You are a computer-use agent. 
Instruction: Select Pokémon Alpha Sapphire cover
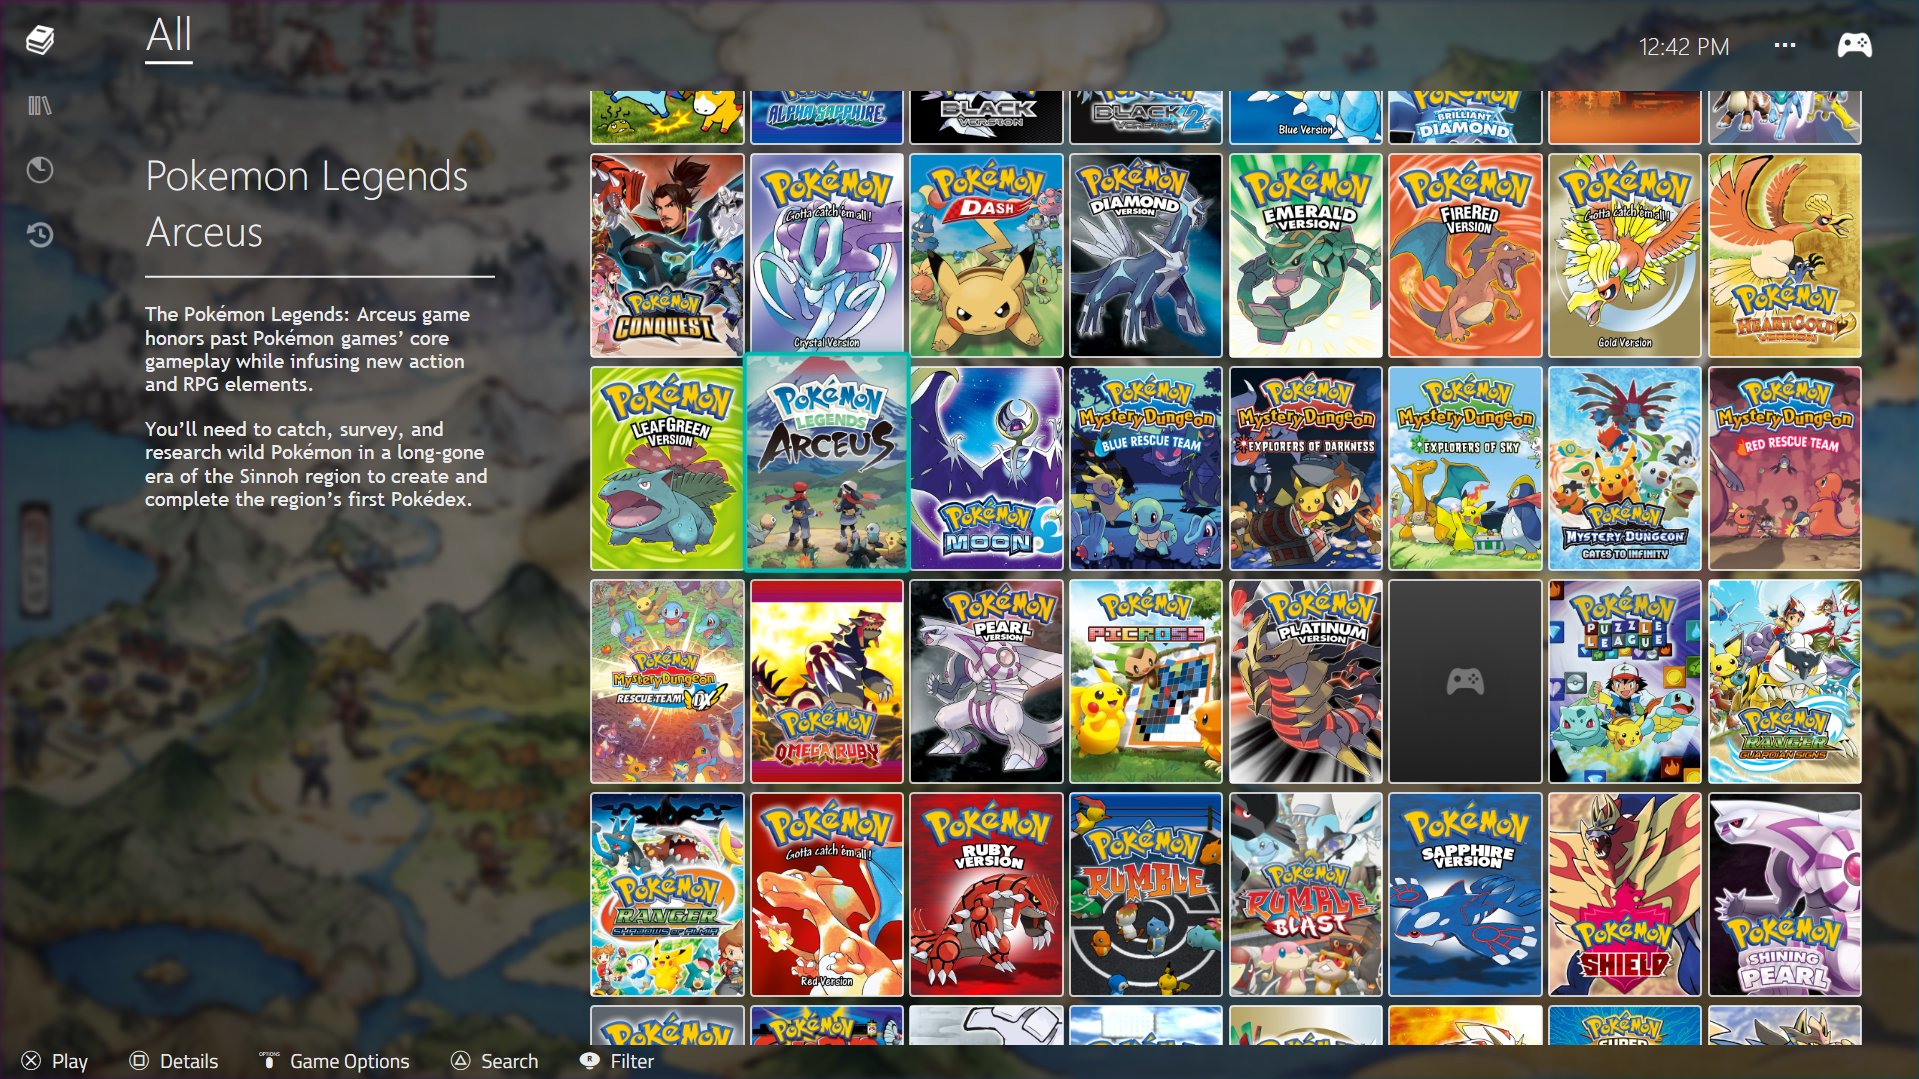tap(827, 117)
